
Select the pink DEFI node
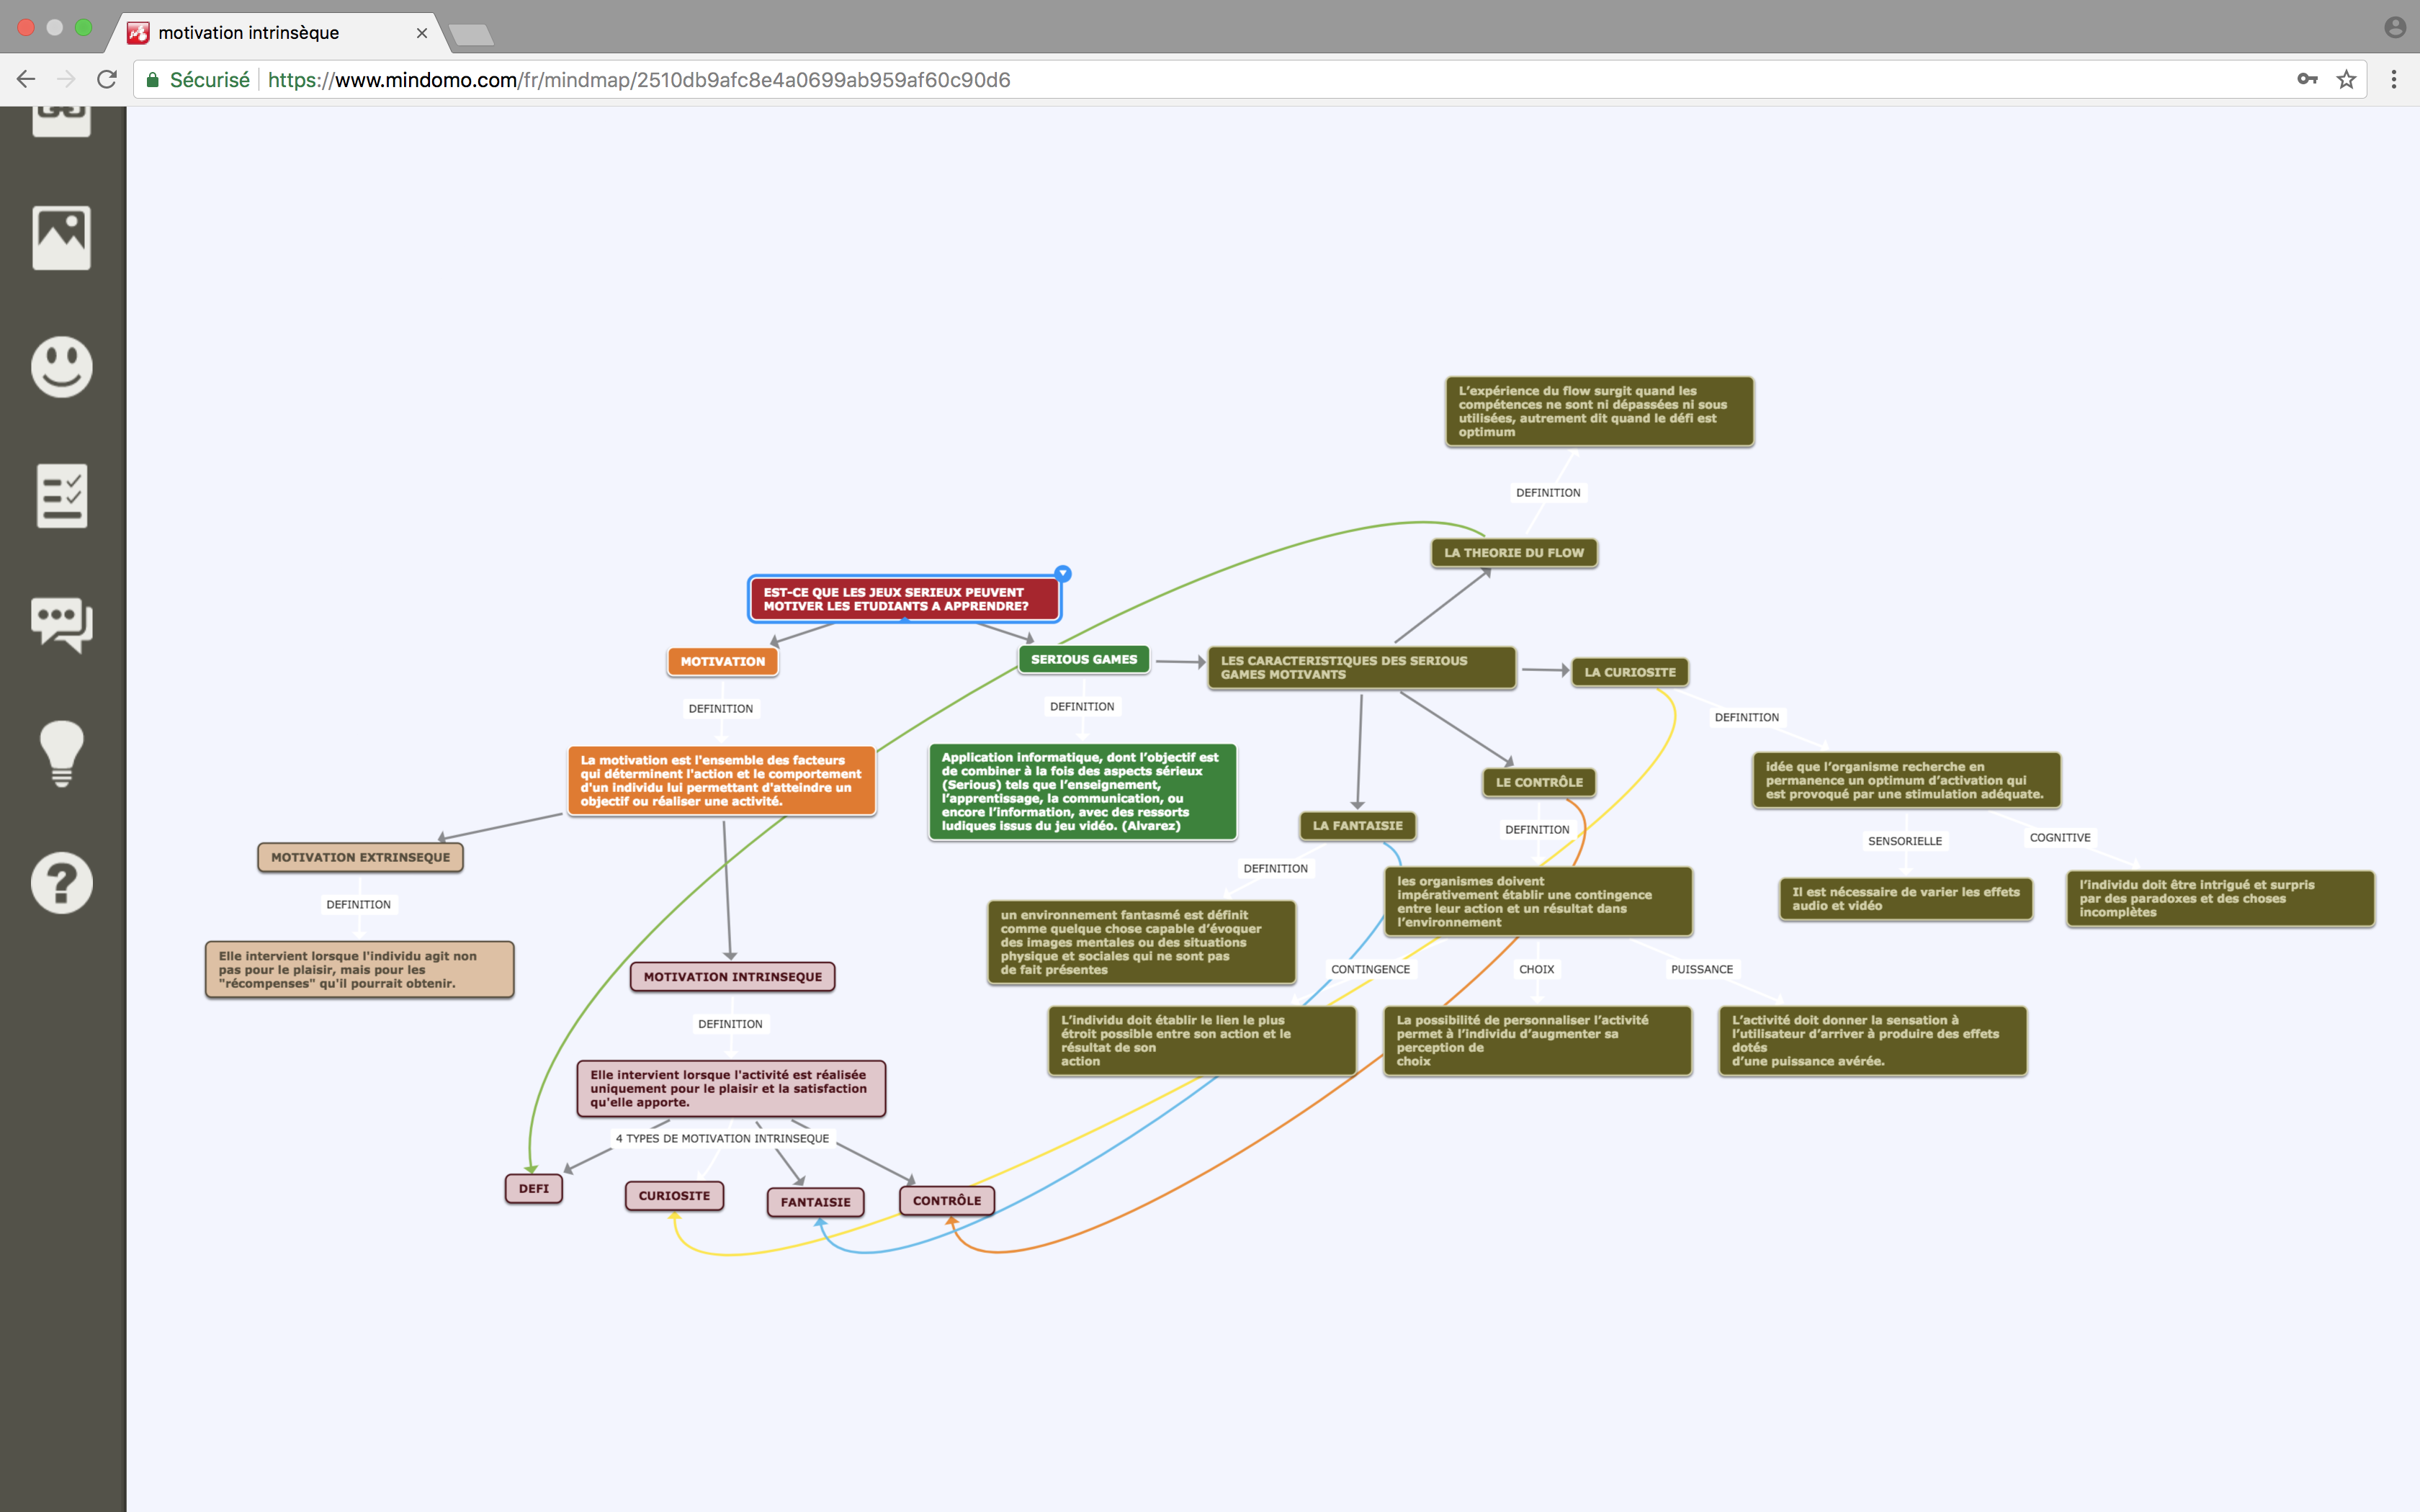534,1189
